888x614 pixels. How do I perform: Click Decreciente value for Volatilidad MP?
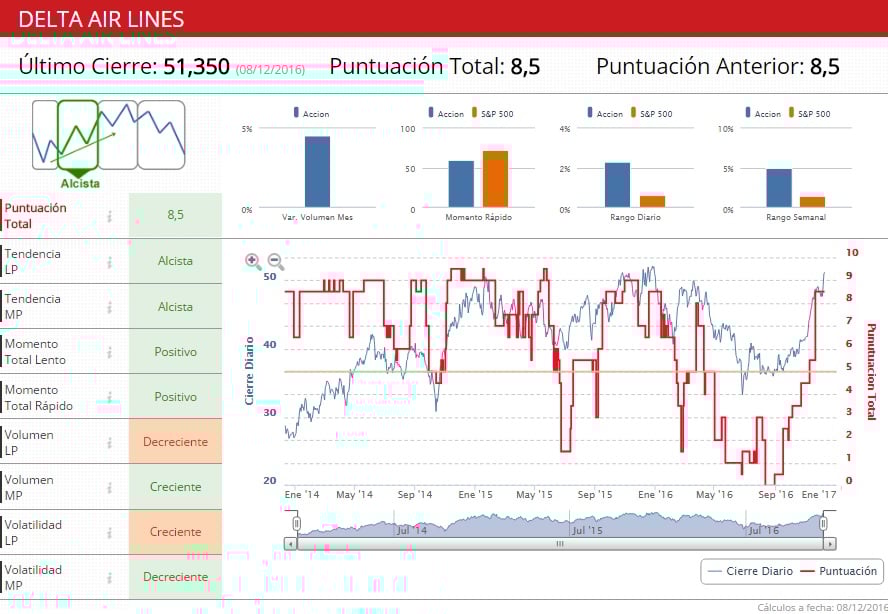point(176,577)
